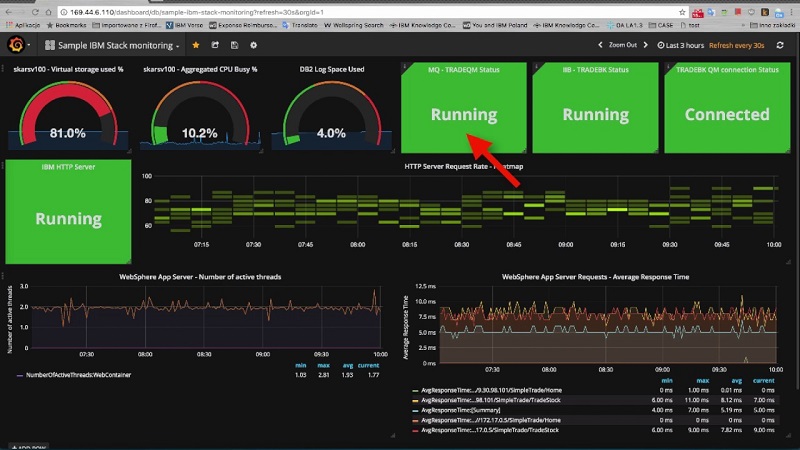Shift time range back with left arrow
Screen dimensions: 800x450
coord(600,45)
